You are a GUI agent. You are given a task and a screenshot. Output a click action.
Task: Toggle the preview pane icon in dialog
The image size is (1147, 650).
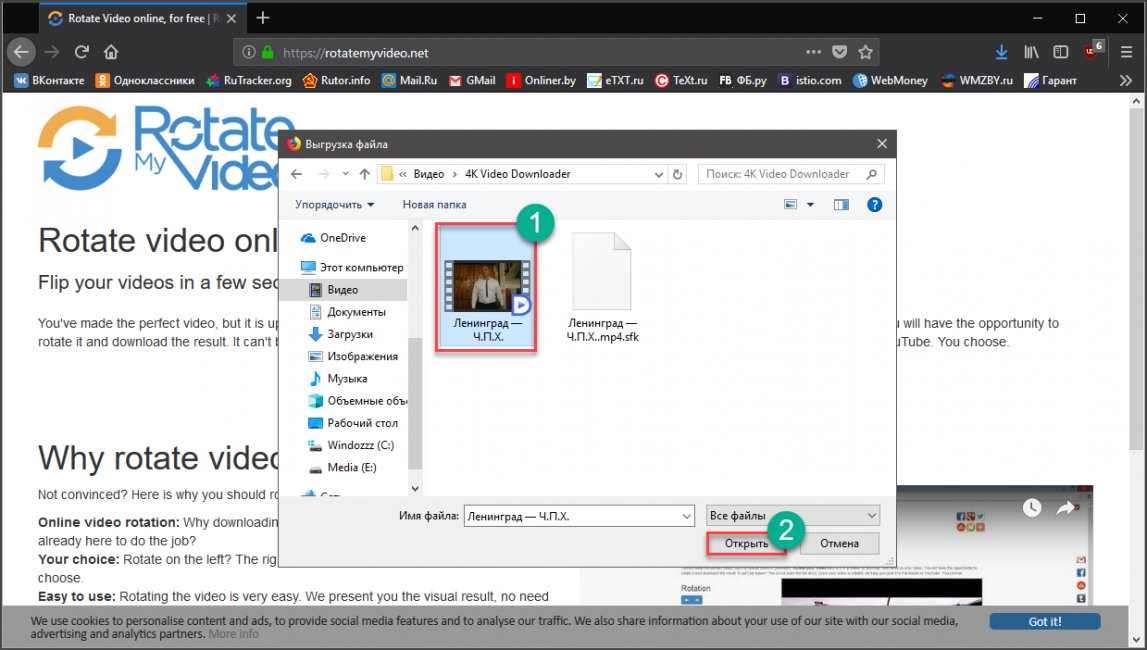(x=841, y=205)
